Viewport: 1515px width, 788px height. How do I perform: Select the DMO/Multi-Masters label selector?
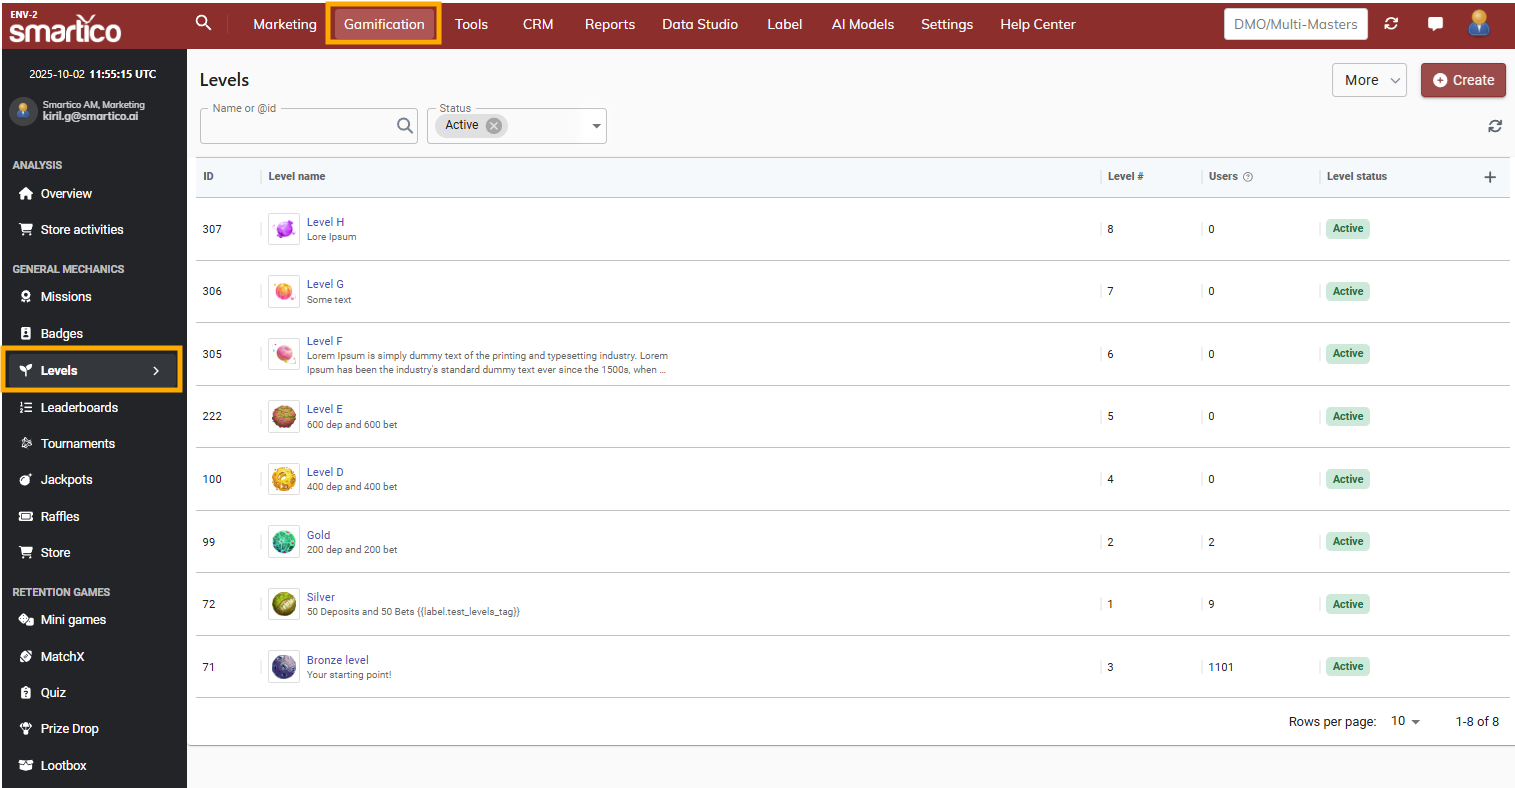(x=1295, y=24)
